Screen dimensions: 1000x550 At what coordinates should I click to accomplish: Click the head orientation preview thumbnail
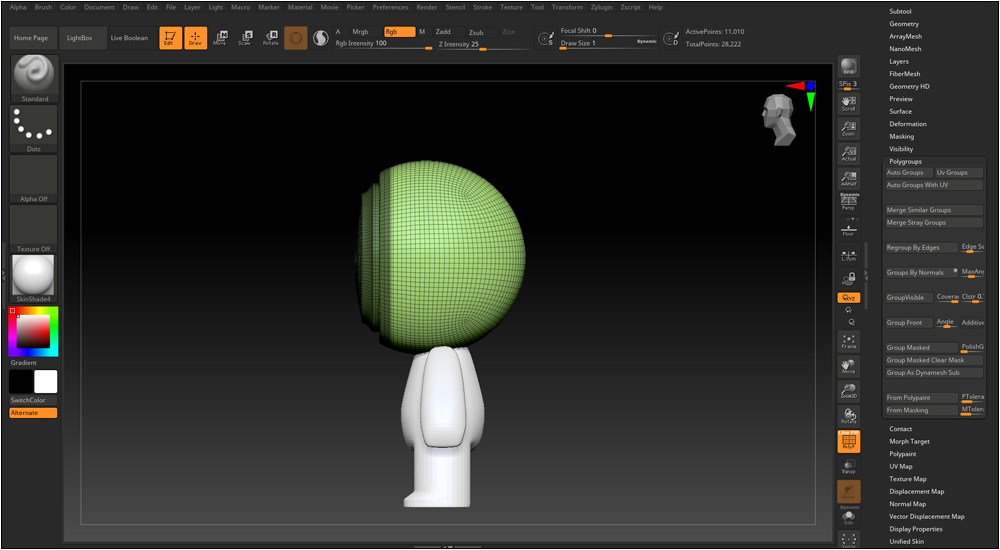(x=779, y=111)
